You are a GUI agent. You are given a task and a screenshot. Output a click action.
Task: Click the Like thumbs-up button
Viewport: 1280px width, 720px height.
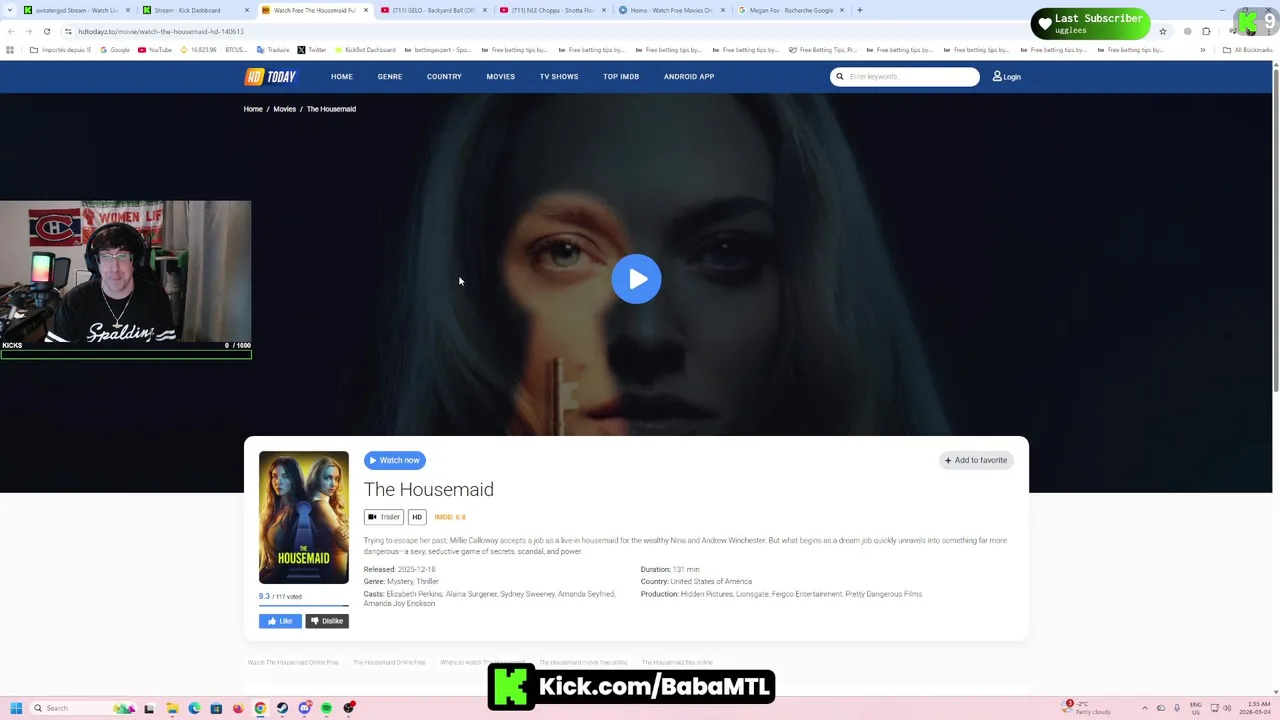[x=280, y=621]
